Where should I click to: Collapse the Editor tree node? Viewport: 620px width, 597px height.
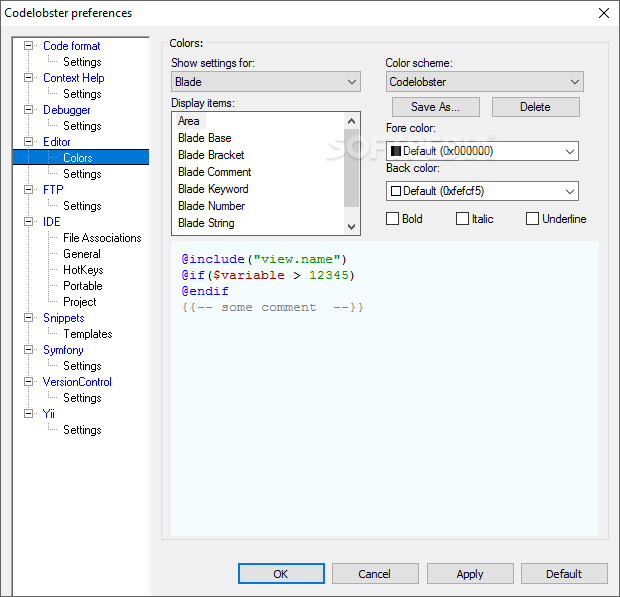[28, 142]
